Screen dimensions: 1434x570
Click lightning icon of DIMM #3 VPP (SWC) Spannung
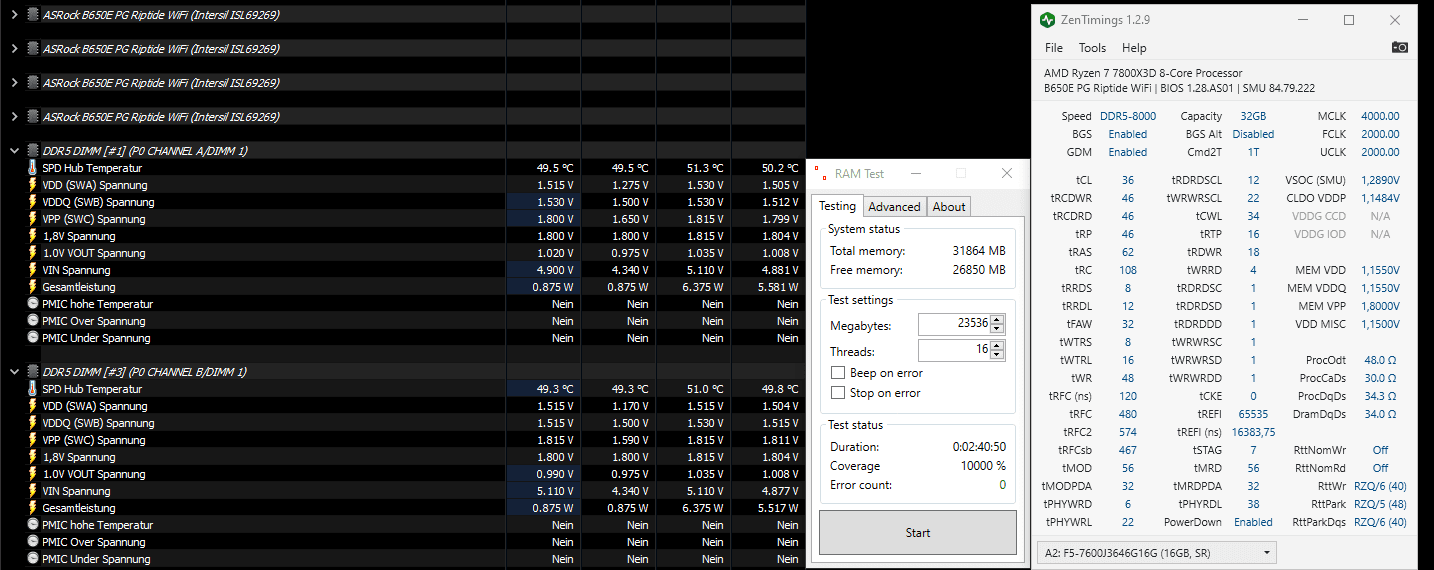(32, 440)
